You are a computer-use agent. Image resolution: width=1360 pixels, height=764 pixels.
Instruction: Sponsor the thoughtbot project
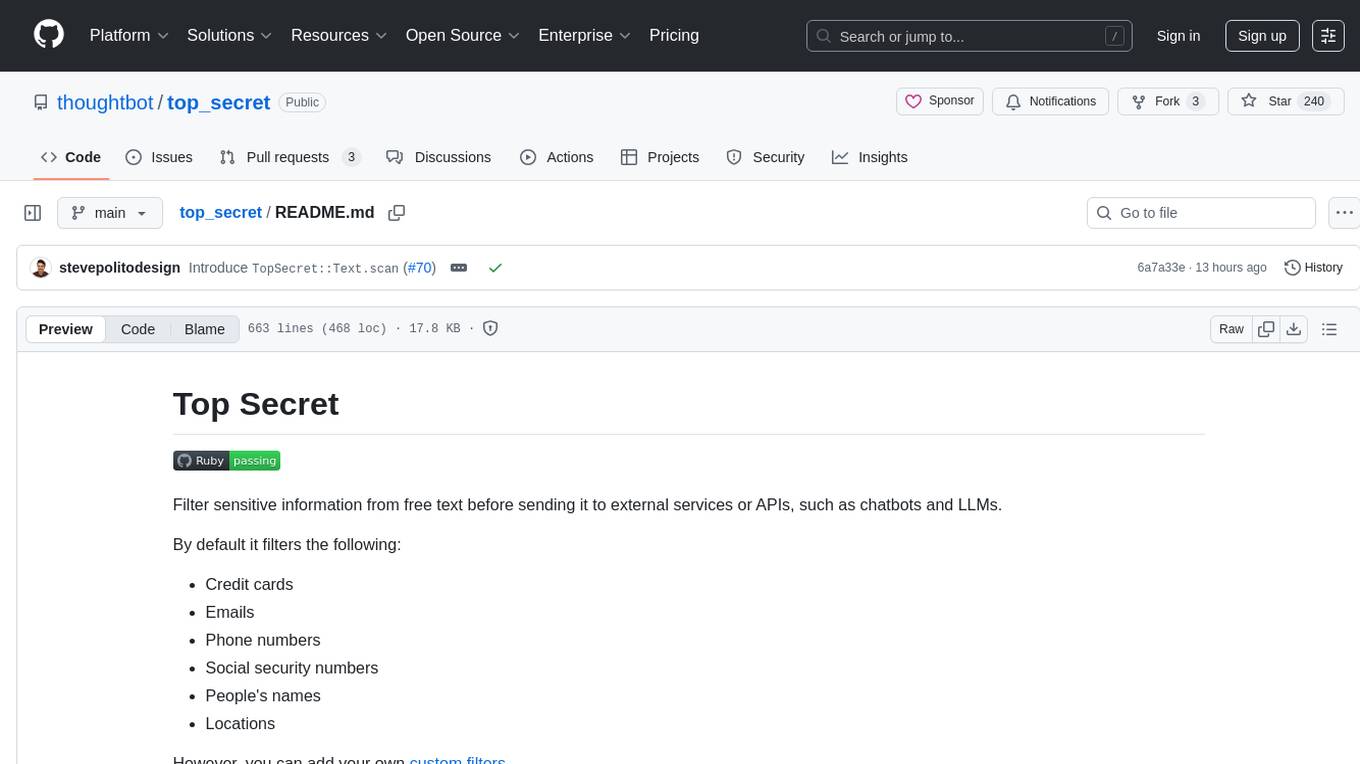coord(940,101)
